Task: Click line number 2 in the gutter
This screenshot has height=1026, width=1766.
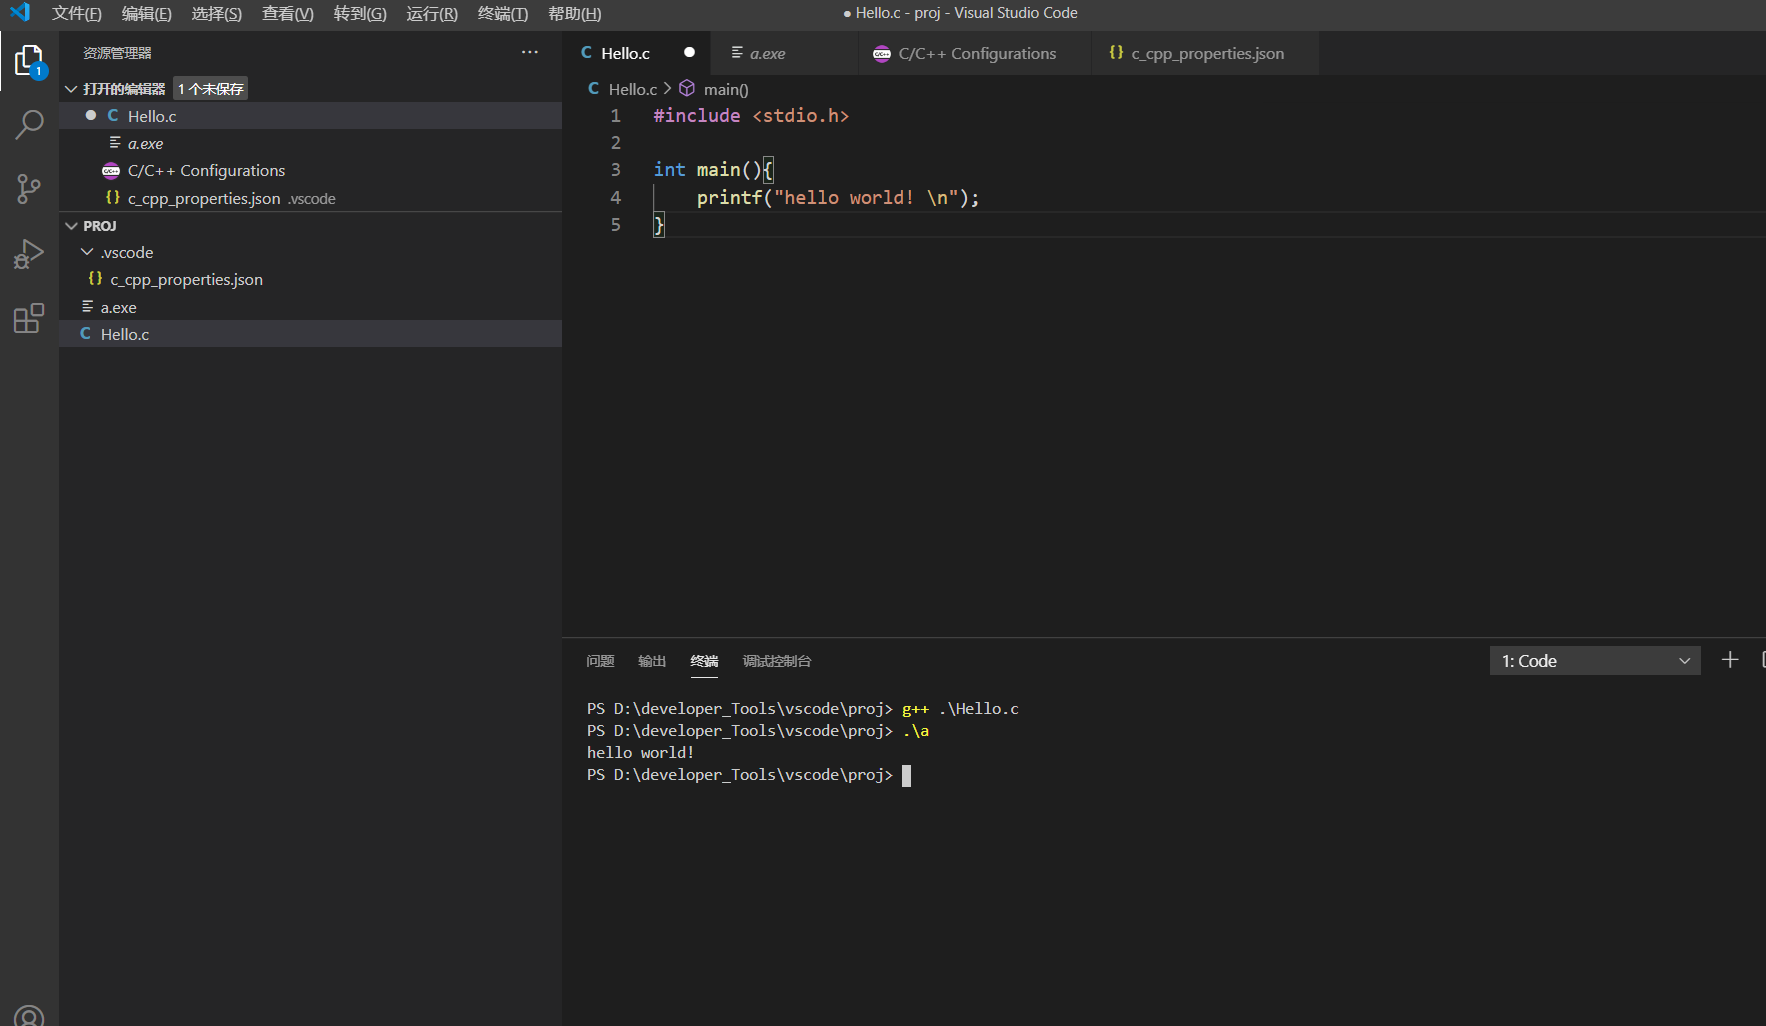Action: pos(616,143)
